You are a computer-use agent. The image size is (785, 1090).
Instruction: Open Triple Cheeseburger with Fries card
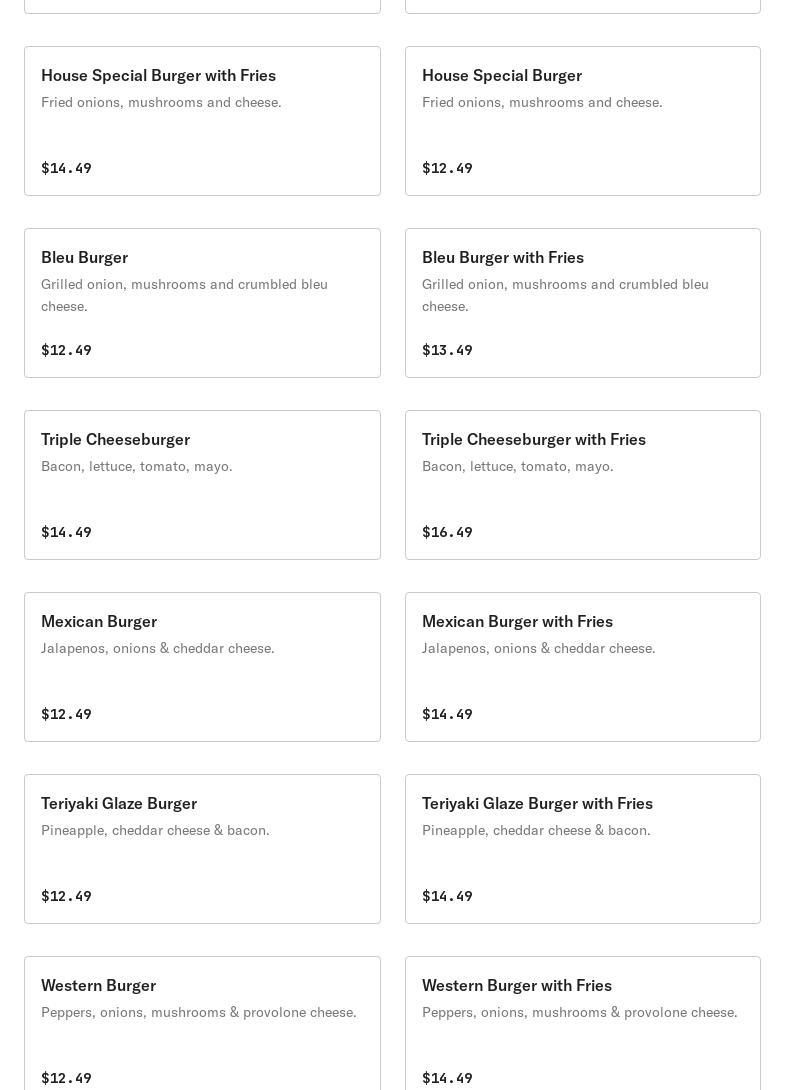(x=583, y=485)
